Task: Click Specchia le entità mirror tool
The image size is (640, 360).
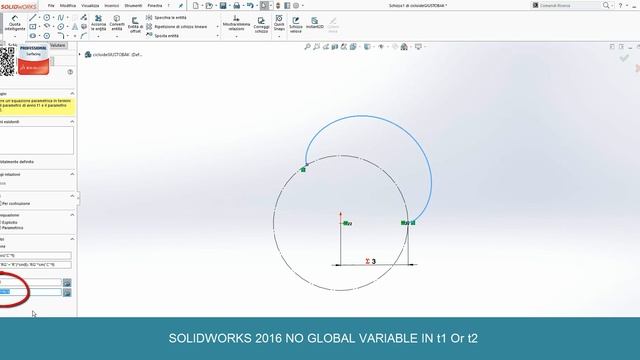Action: (167, 18)
